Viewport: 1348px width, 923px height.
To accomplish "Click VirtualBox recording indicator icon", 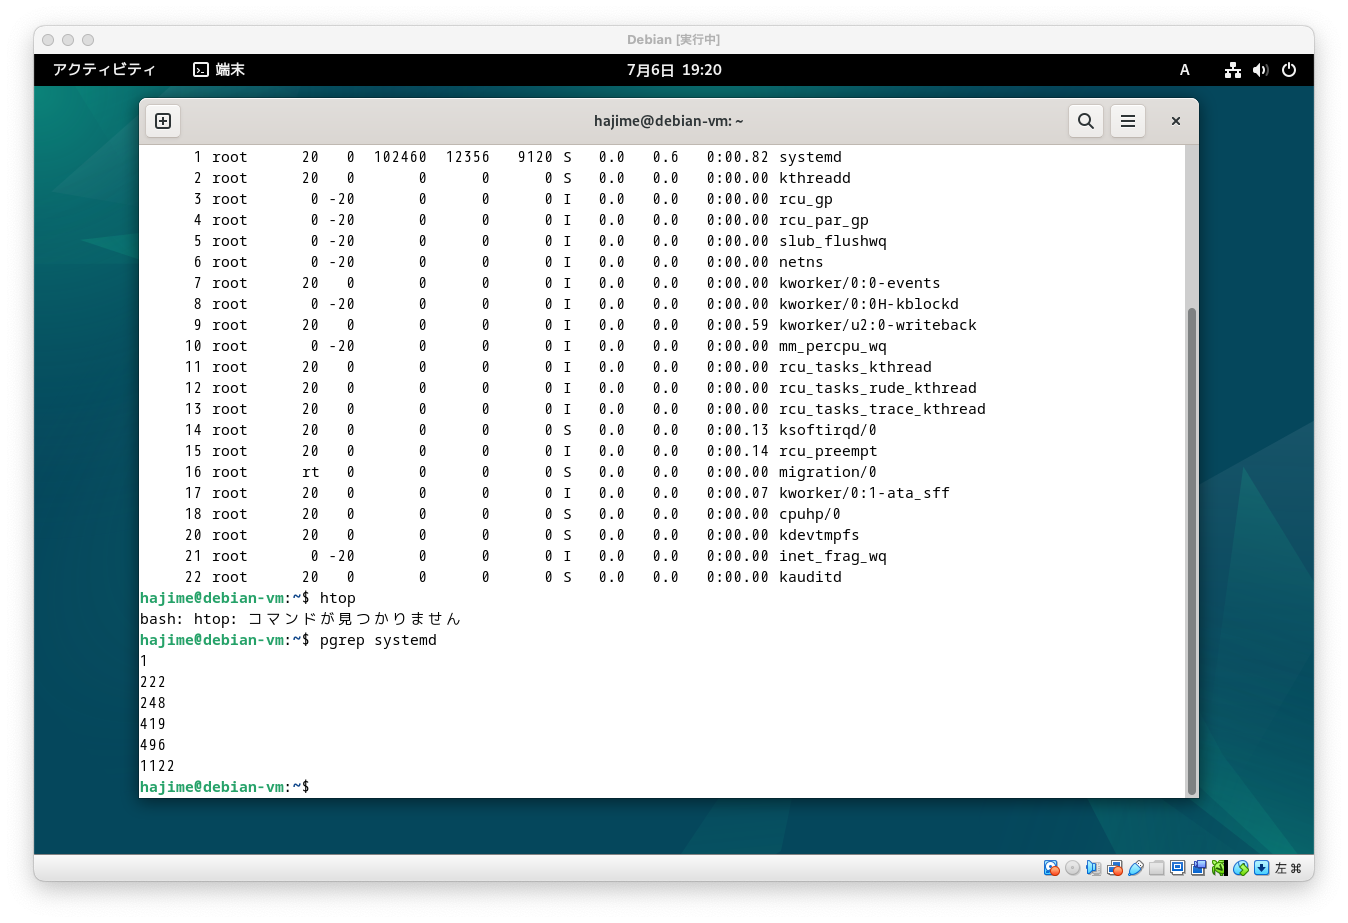I will (1199, 868).
